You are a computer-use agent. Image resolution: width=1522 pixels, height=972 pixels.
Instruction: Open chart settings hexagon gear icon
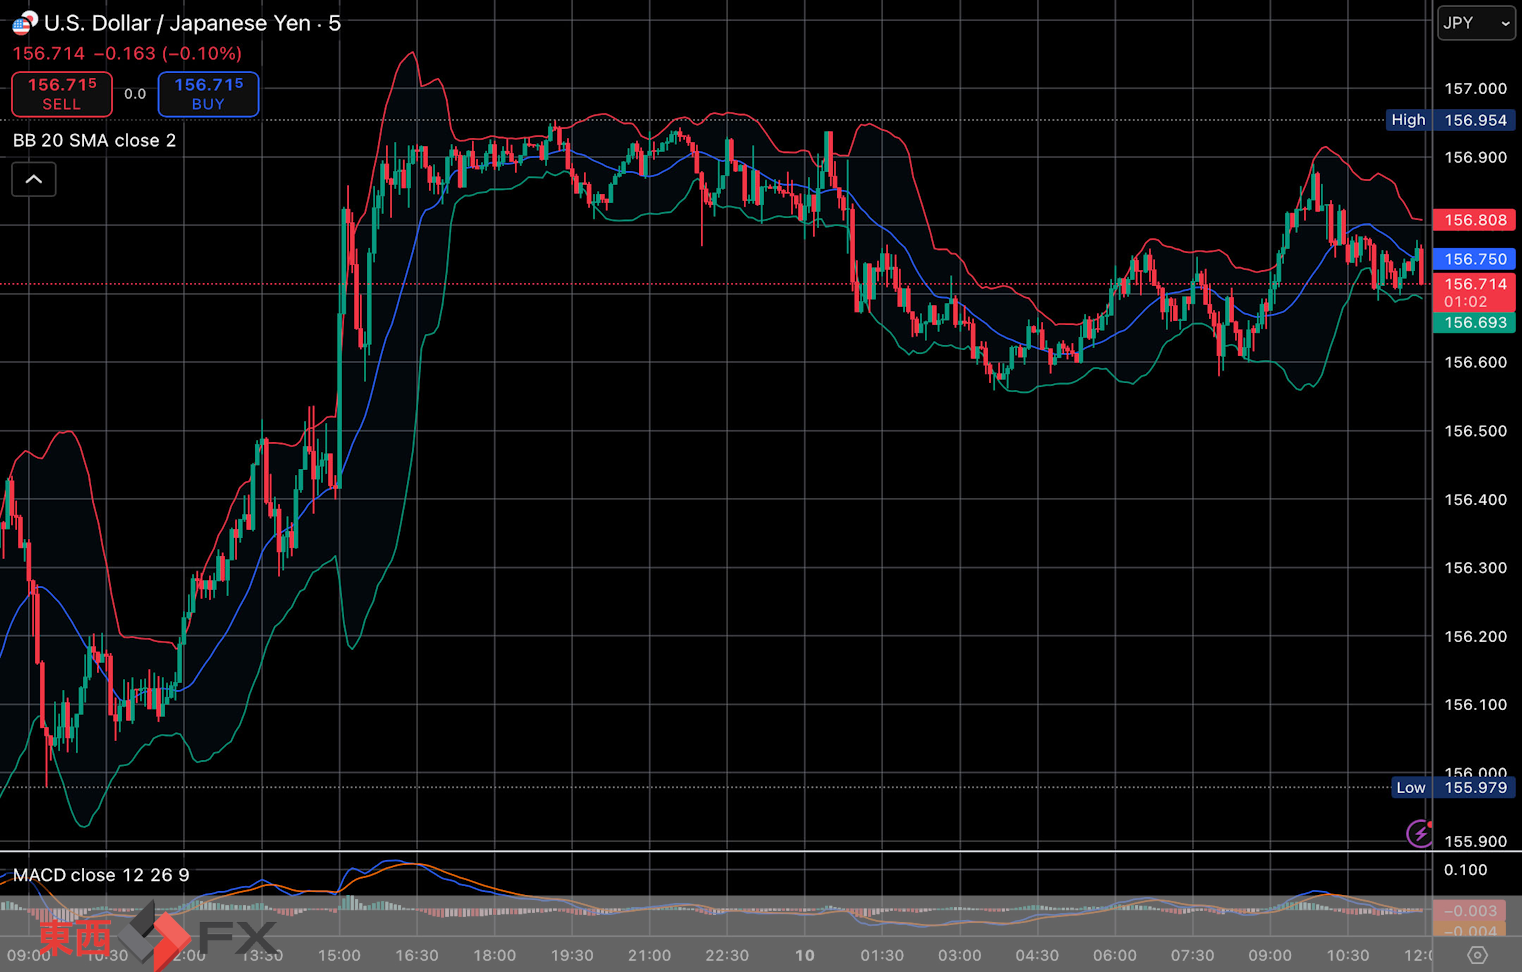tap(1476, 956)
